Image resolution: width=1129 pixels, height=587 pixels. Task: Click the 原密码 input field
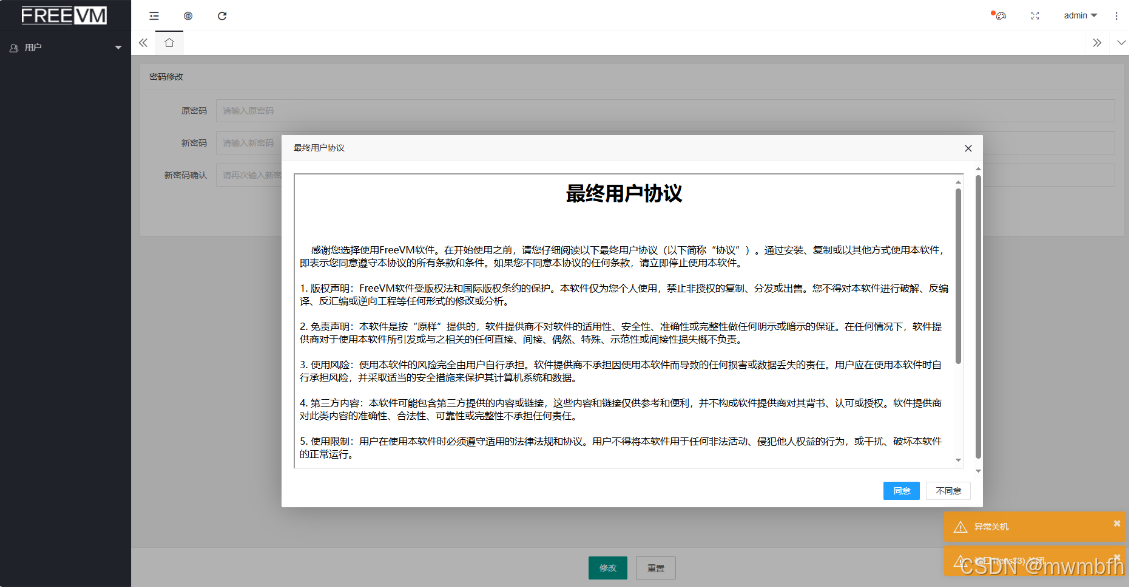(x=665, y=111)
